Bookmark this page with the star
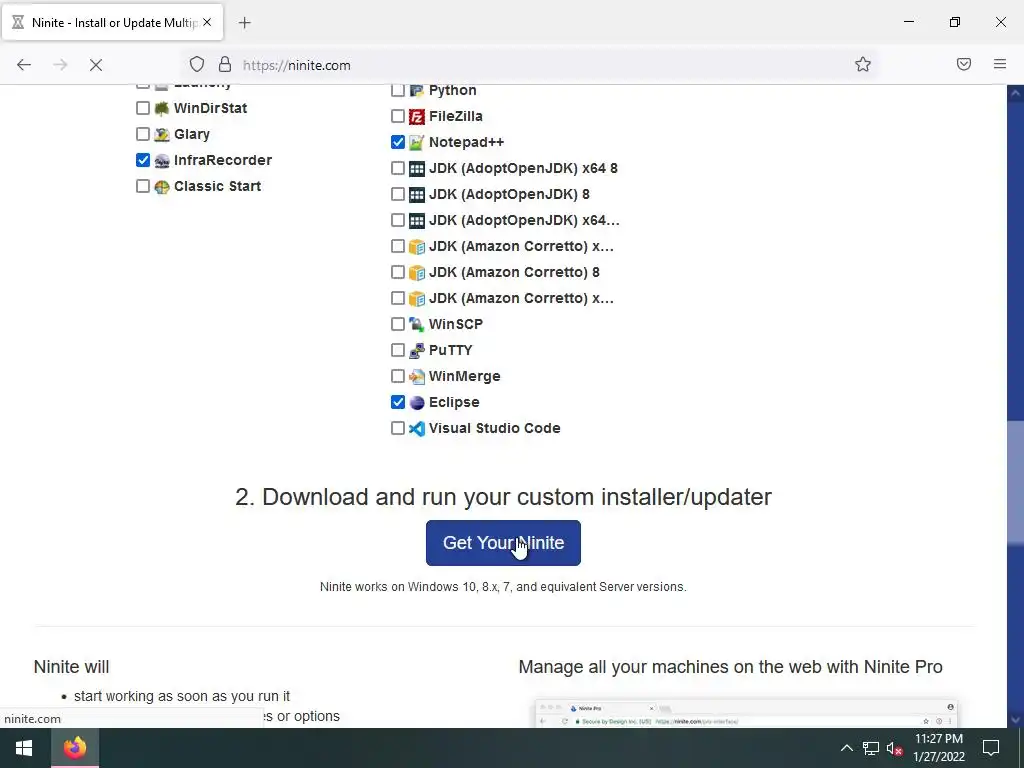 point(863,64)
